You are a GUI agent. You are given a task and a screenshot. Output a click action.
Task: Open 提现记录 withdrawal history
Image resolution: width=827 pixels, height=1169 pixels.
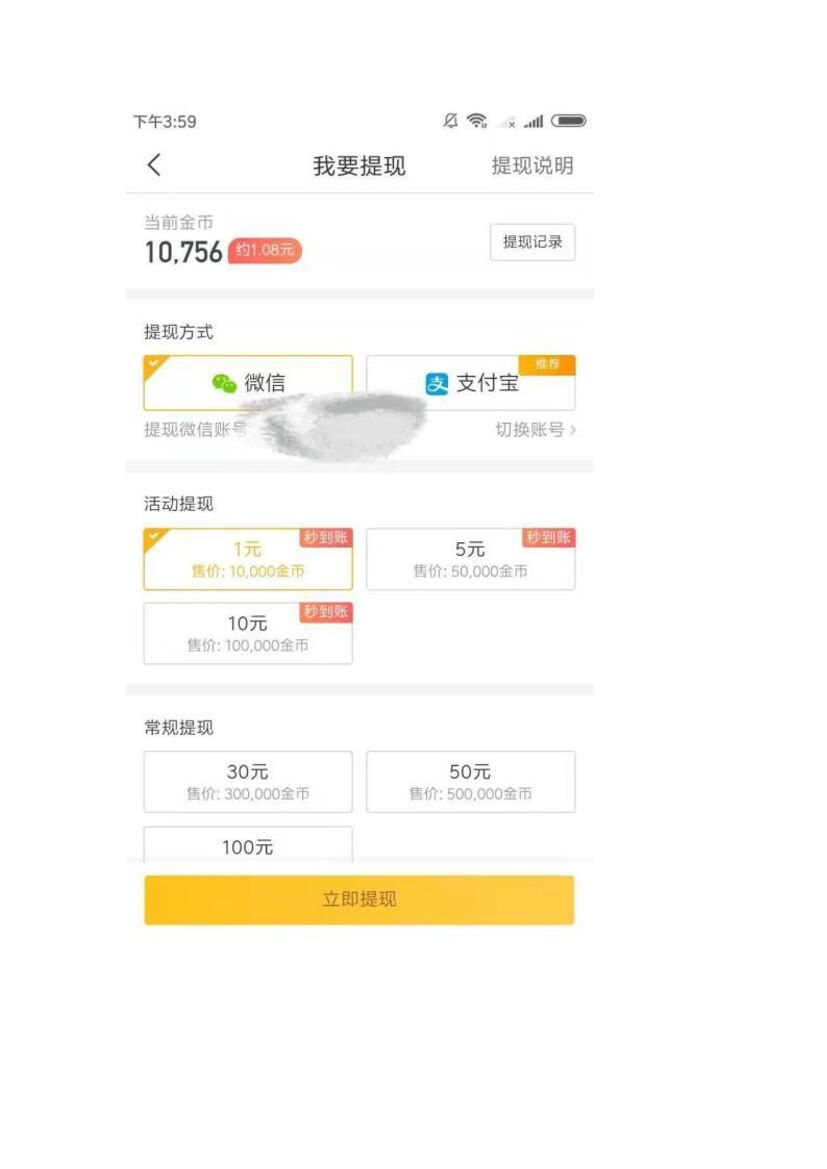(532, 242)
